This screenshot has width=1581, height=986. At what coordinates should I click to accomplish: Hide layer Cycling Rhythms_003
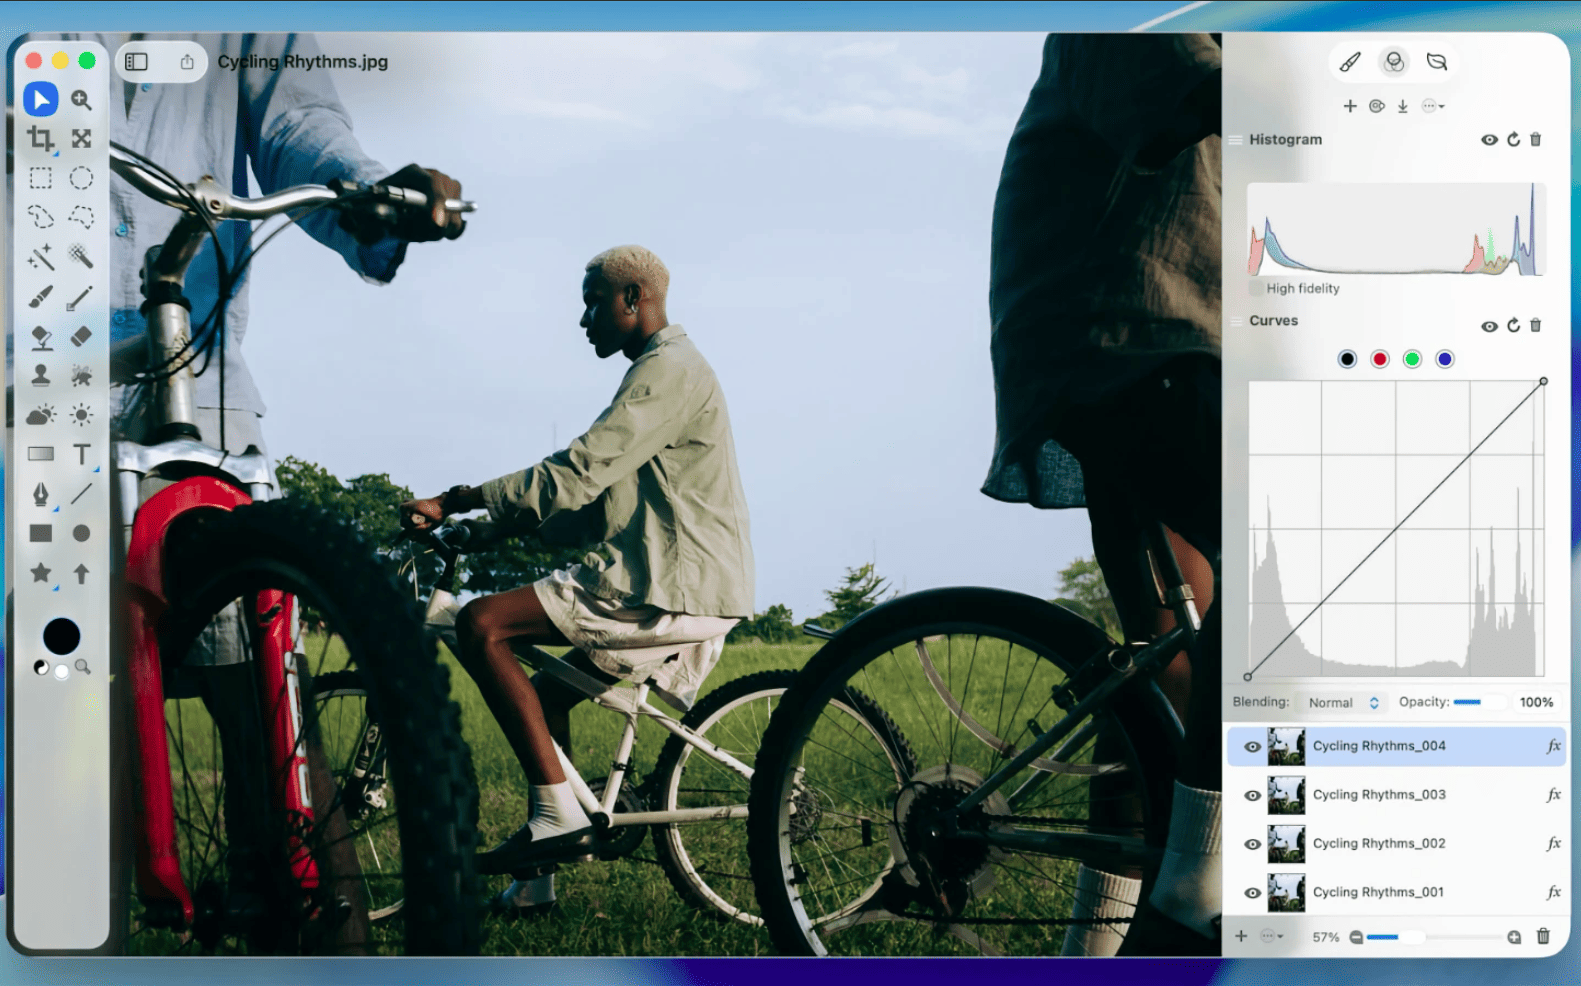1252,796
